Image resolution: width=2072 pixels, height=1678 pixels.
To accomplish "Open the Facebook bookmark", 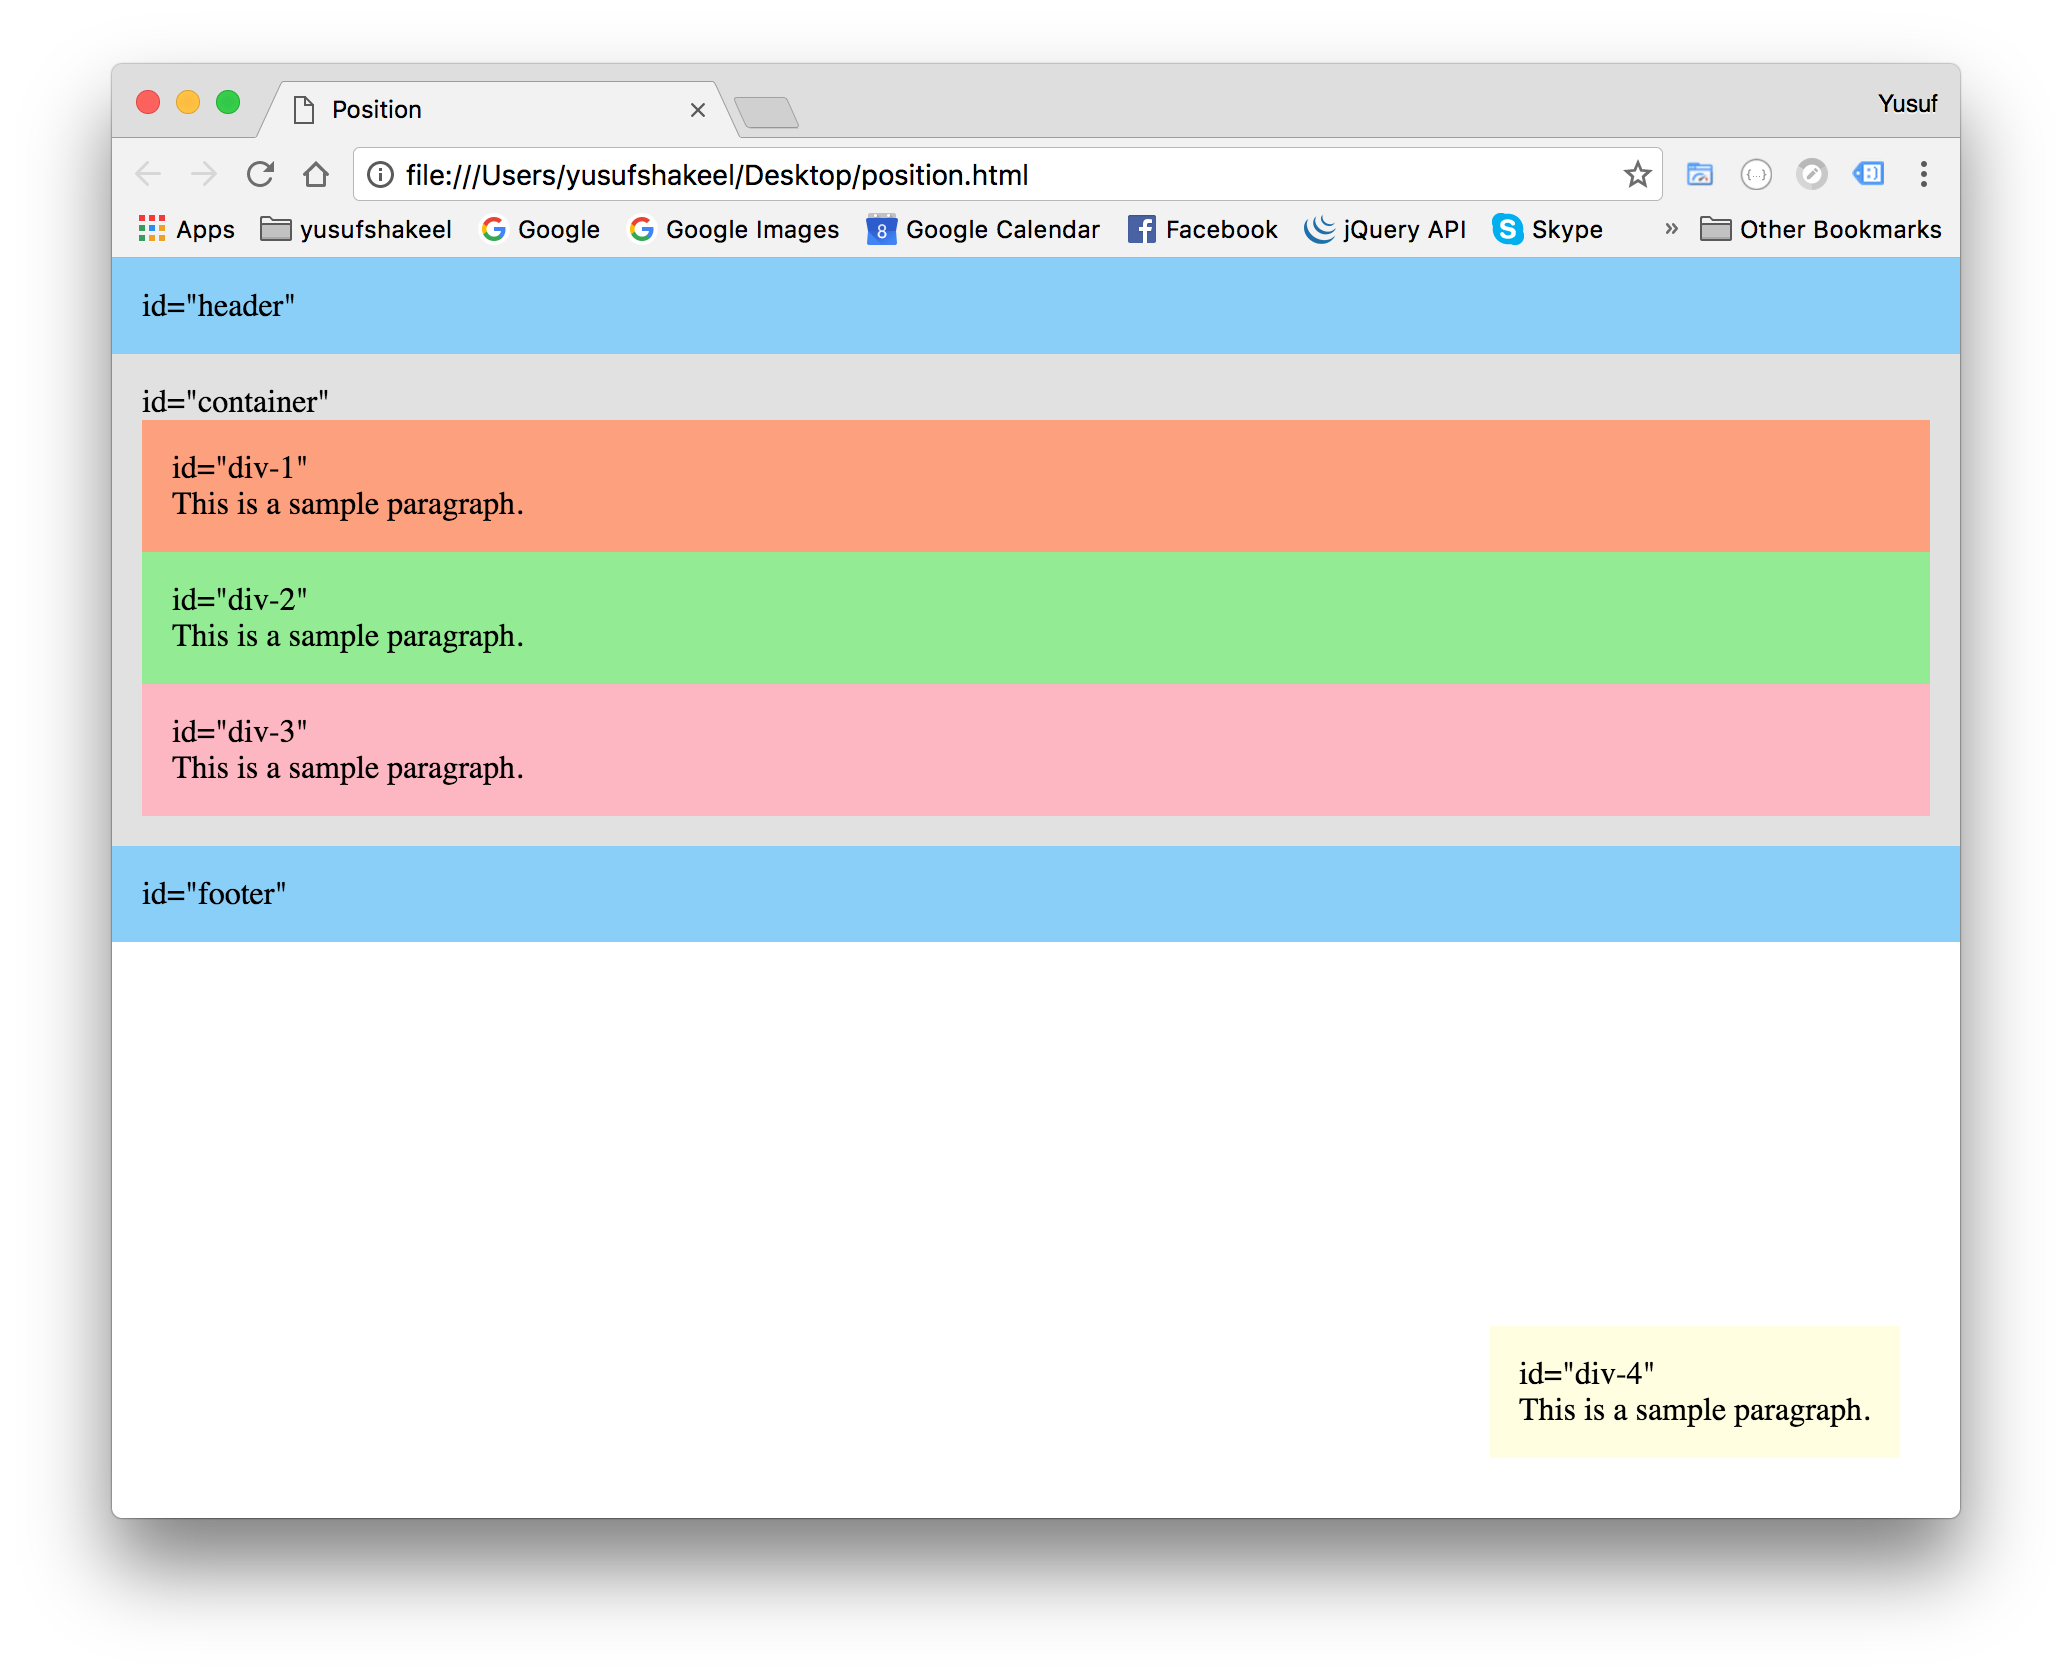I will tap(1203, 230).
